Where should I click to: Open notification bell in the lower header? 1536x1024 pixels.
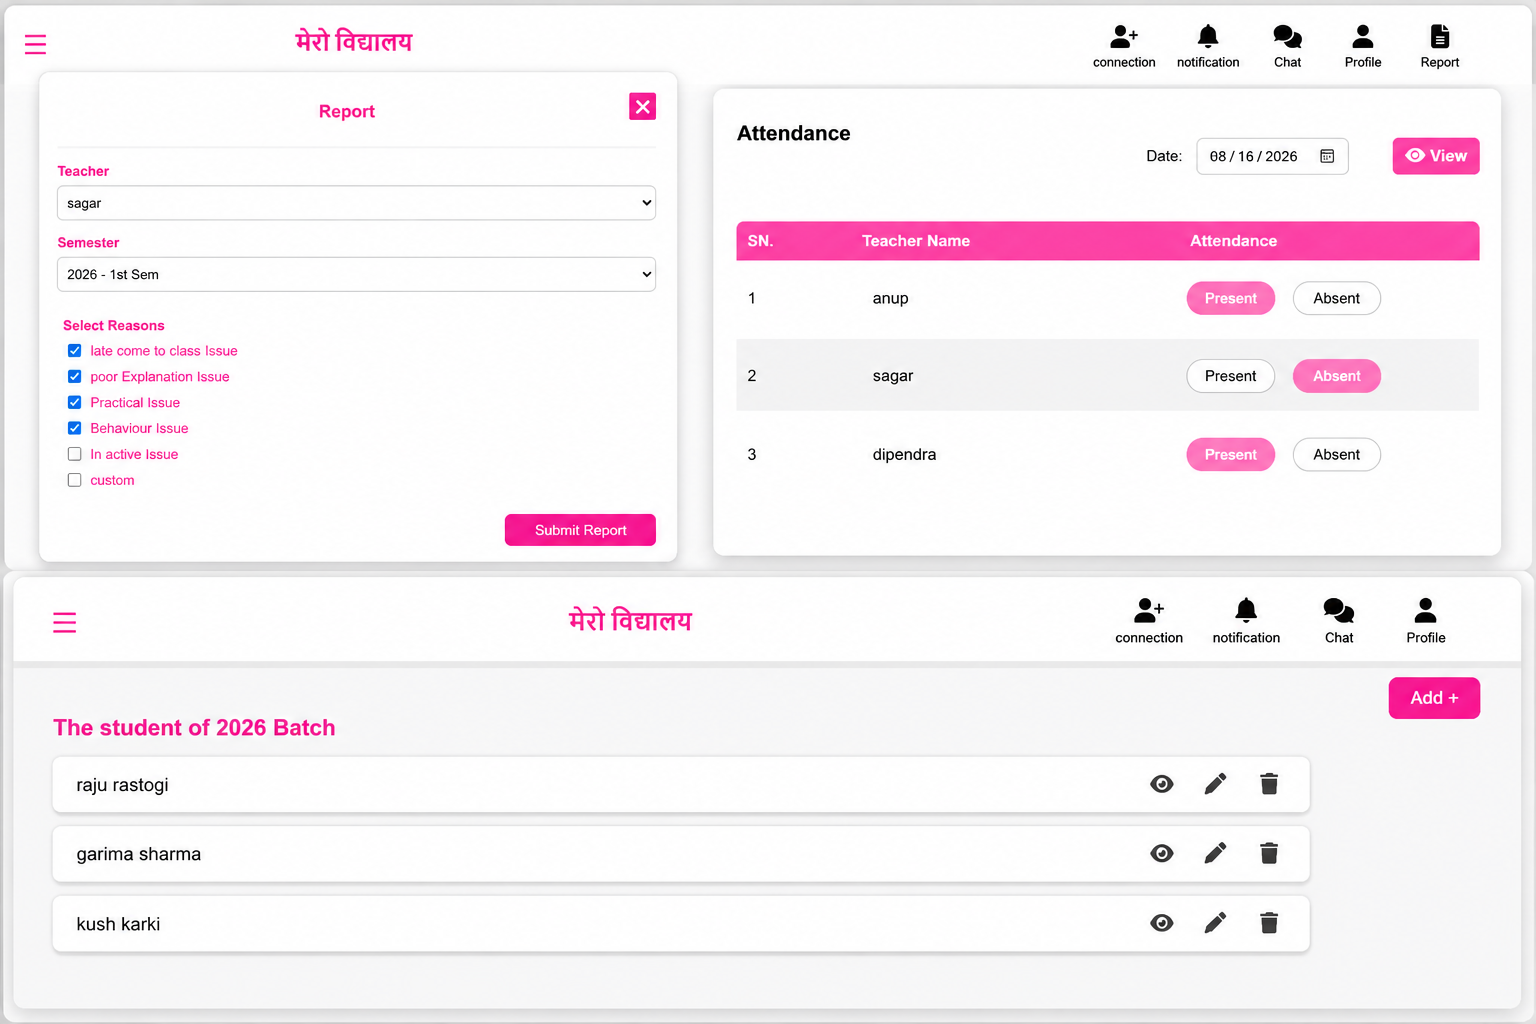[1246, 610]
